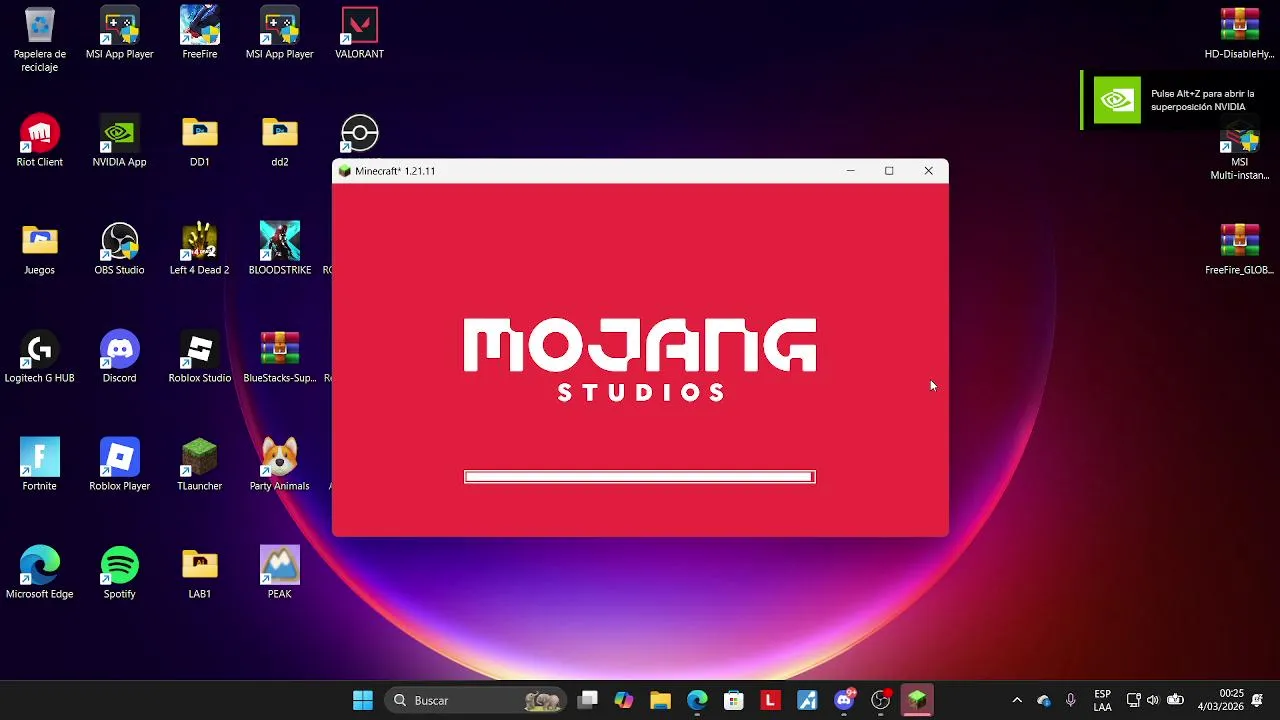Close the Minecraft 1.21.11 window

[x=928, y=171]
